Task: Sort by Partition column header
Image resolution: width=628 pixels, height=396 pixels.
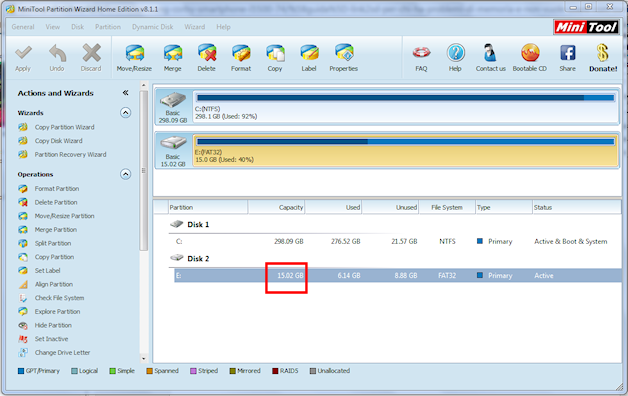Action: (208, 207)
